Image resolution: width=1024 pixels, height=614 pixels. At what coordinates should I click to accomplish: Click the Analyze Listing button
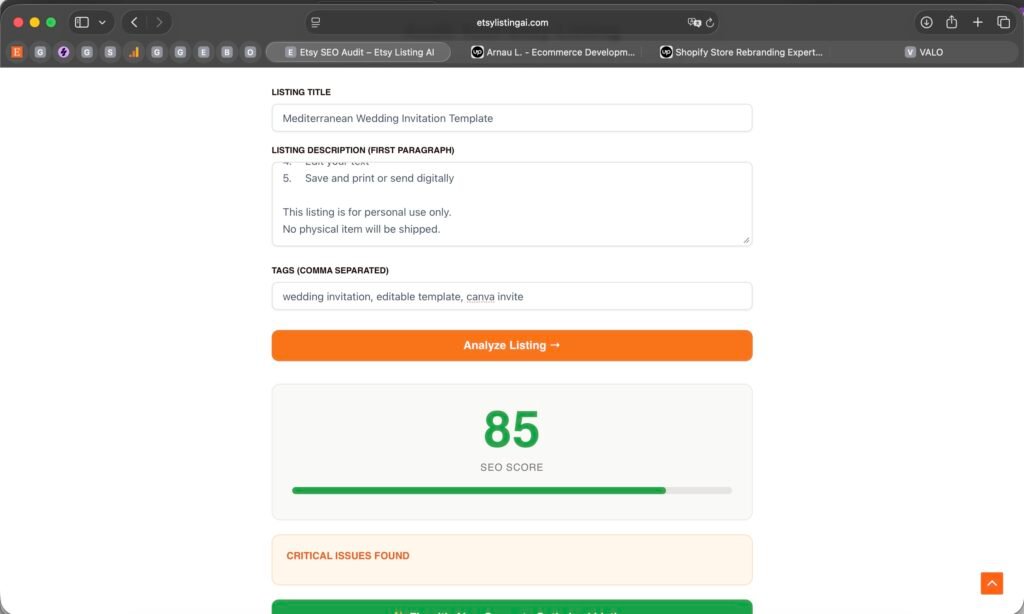[x=511, y=345]
